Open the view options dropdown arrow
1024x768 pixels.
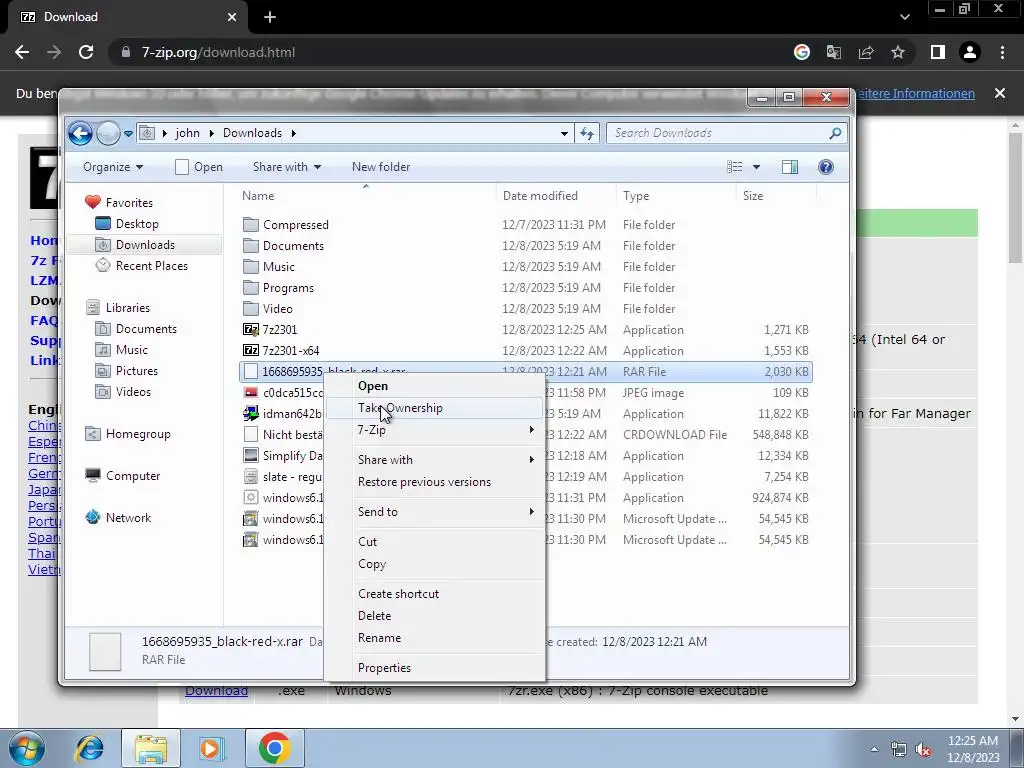coord(756,167)
